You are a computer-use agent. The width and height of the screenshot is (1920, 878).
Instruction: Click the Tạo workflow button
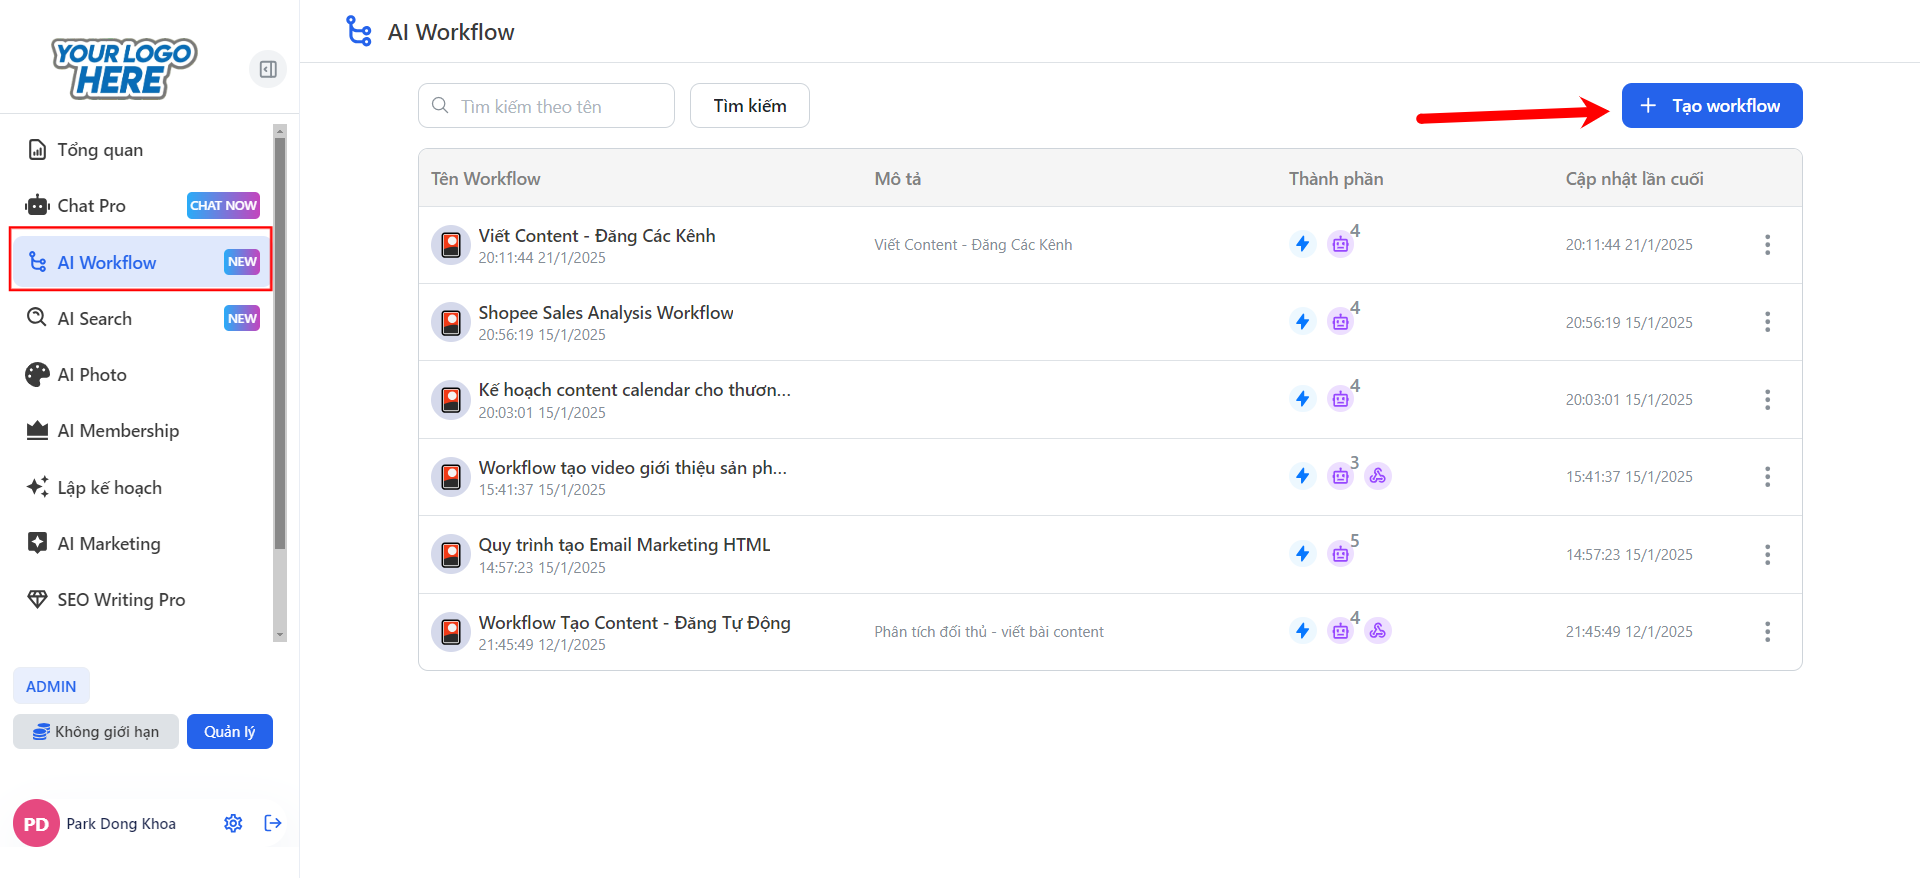point(1711,106)
